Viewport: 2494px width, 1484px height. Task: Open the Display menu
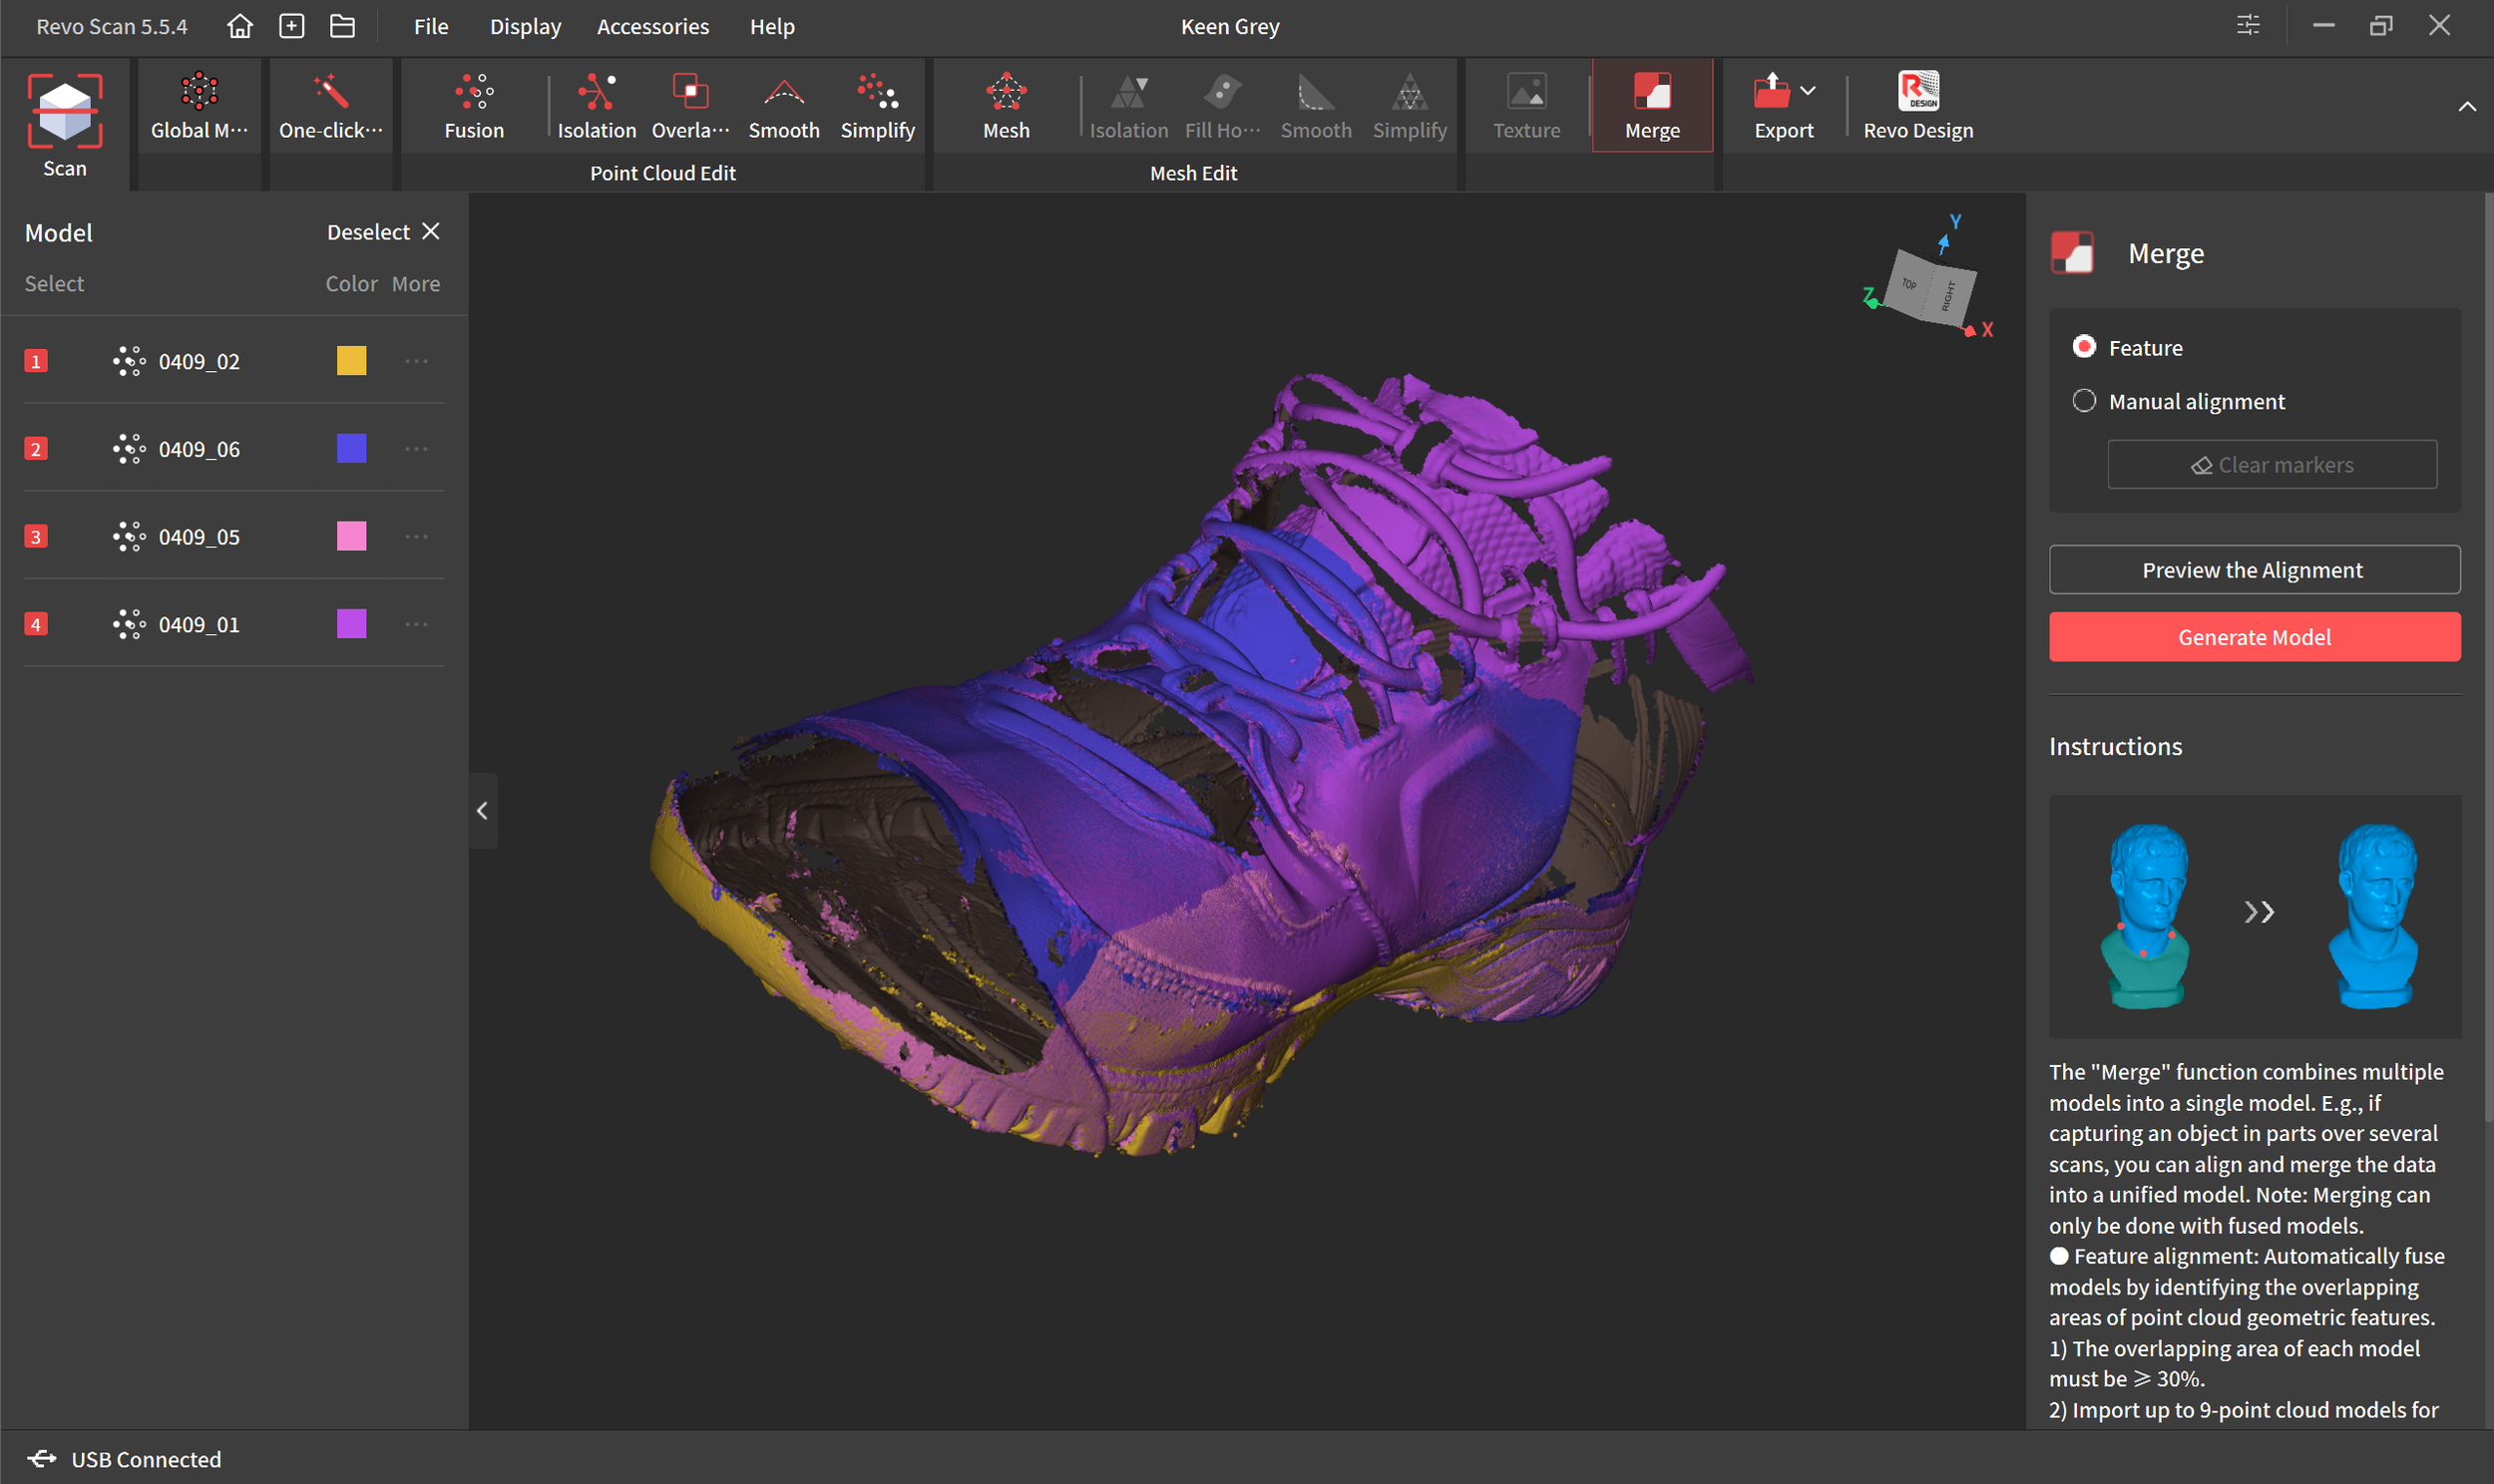pos(525,26)
